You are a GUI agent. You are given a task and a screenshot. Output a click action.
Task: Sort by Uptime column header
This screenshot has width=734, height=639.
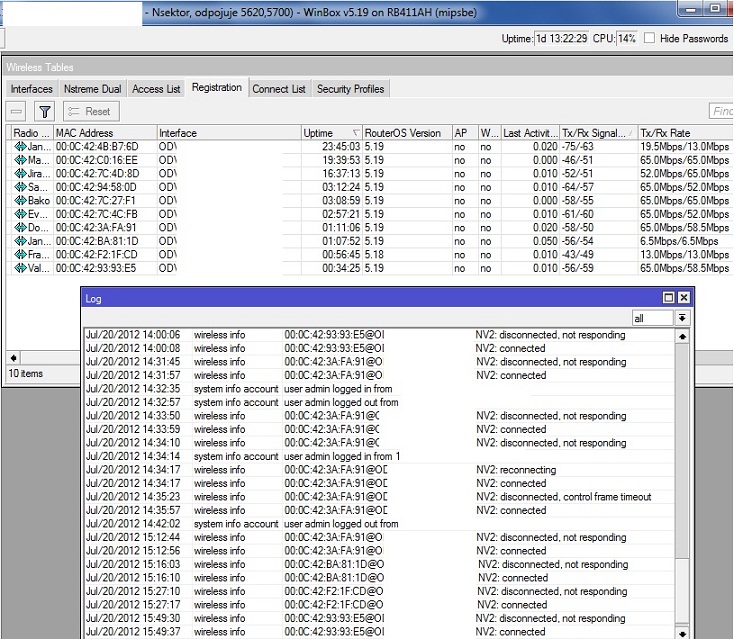(331, 133)
